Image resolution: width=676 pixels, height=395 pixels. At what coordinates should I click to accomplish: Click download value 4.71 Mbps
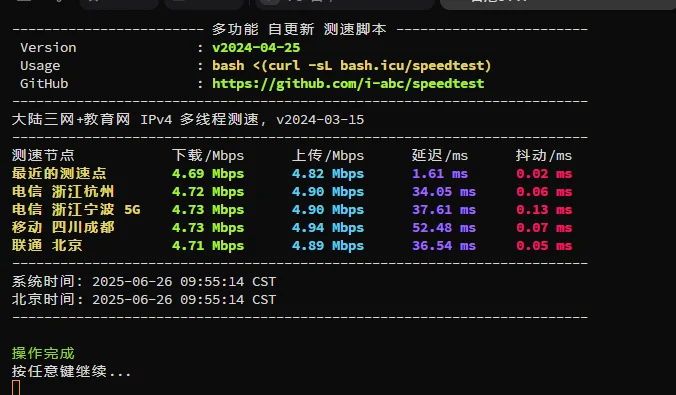pyautogui.click(x=208, y=246)
